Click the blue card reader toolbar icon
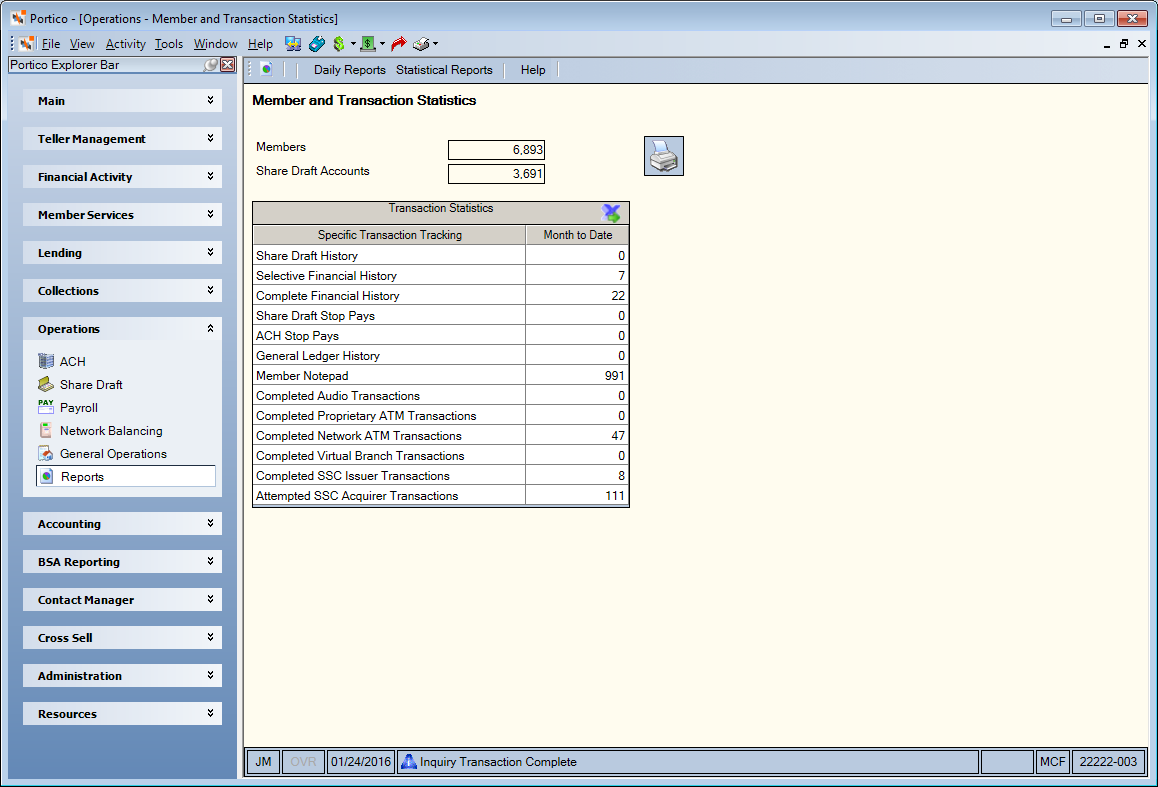Screen dimensions: 1158x787 (317, 44)
